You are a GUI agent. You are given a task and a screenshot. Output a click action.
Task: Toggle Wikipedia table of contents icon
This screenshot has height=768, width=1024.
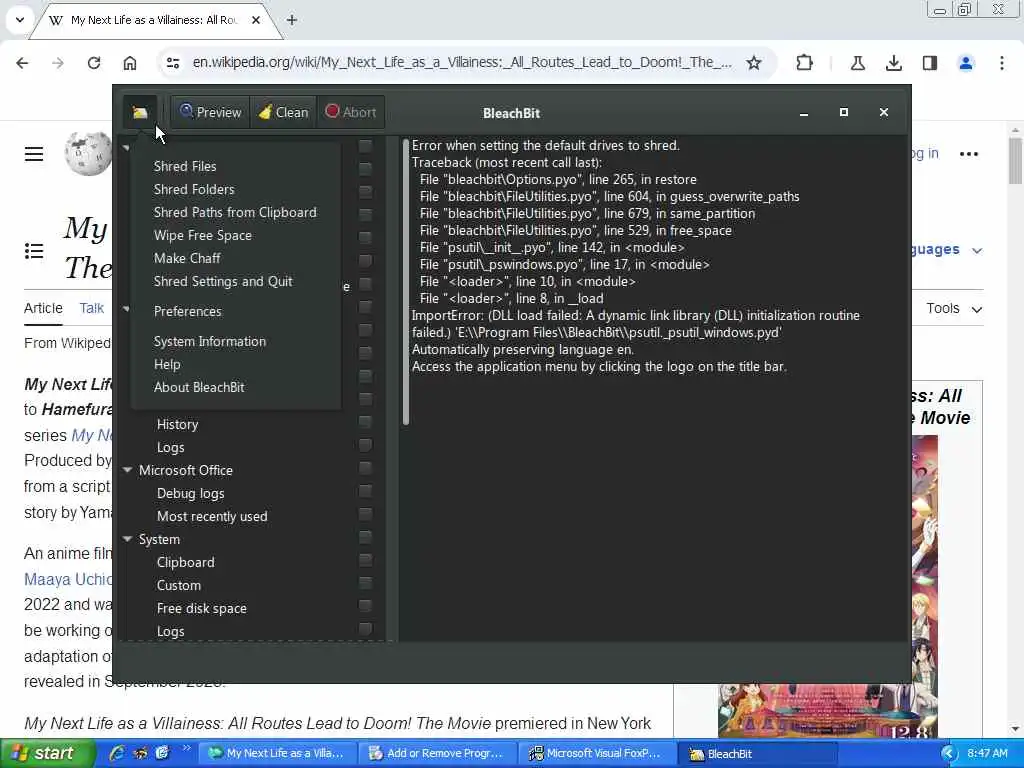pos(34,251)
